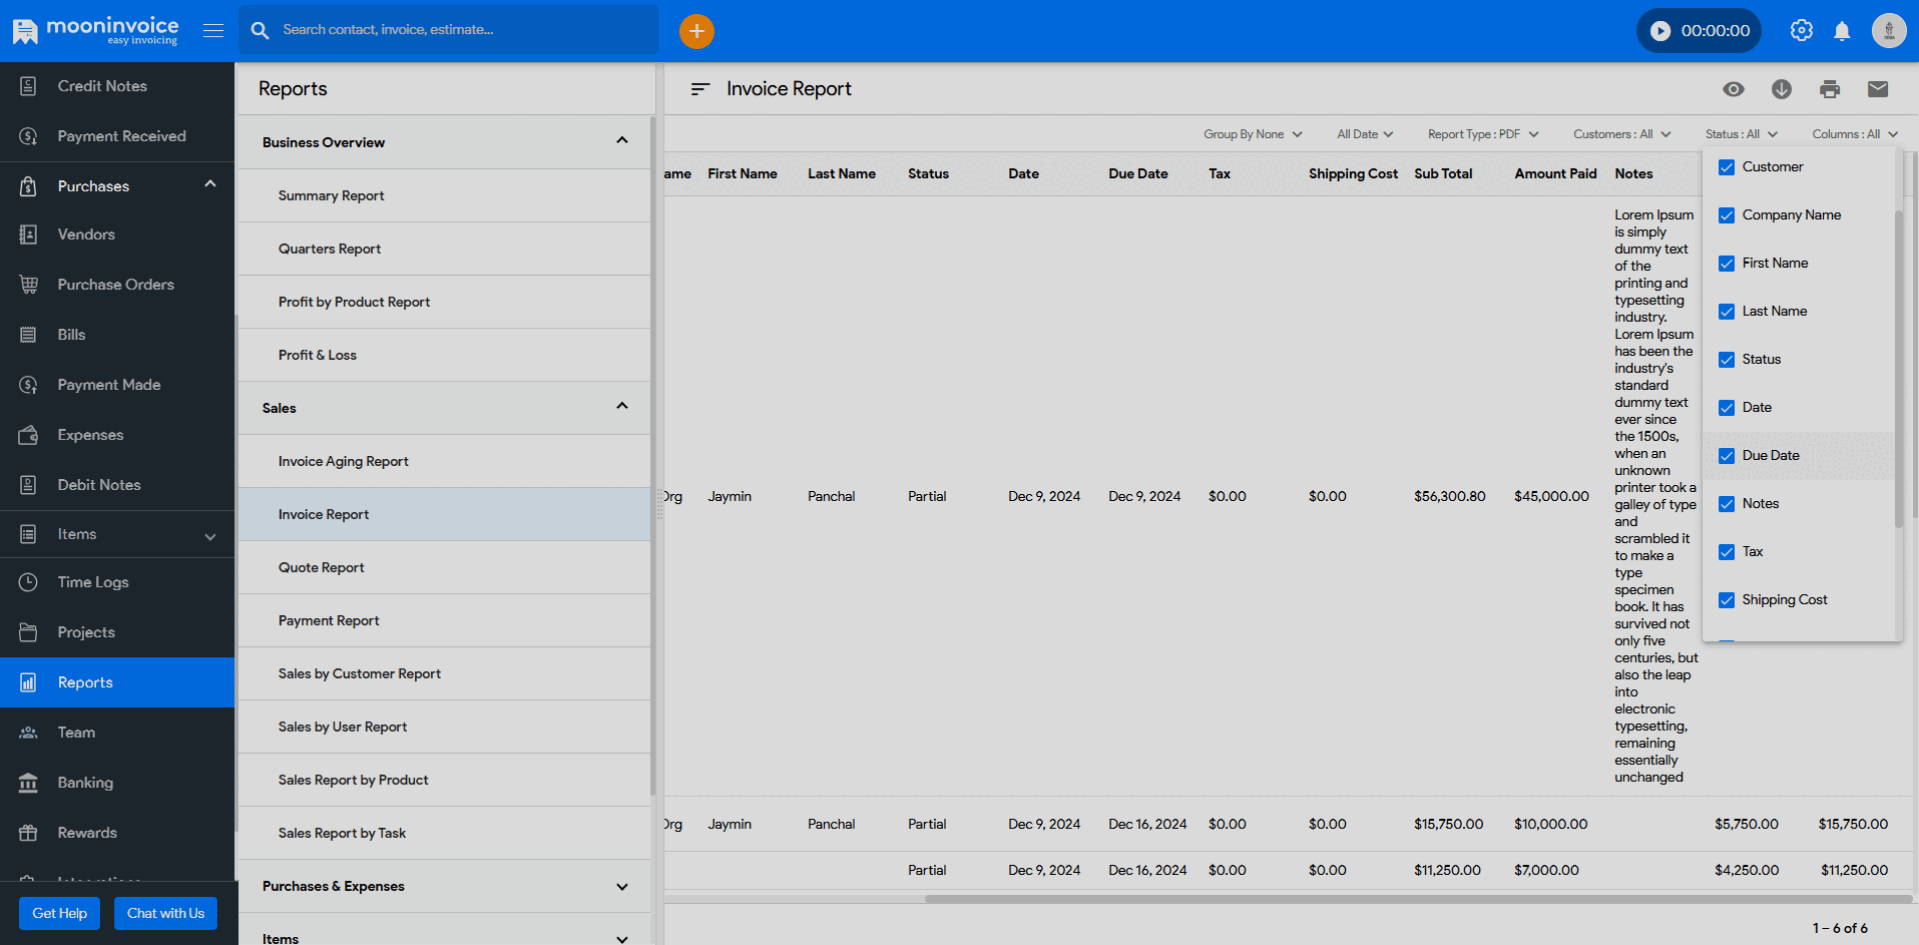This screenshot has width=1919, height=945.
Task: Uncheck the Company Name column checkbox
Action: [1726, 215]
